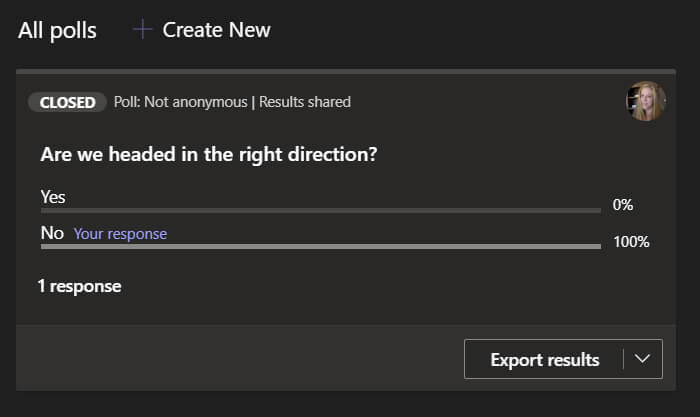Select the "Yes" answer option label
Image resolution: width=700 pixels, height=417 pixels.
coord(52,196)
